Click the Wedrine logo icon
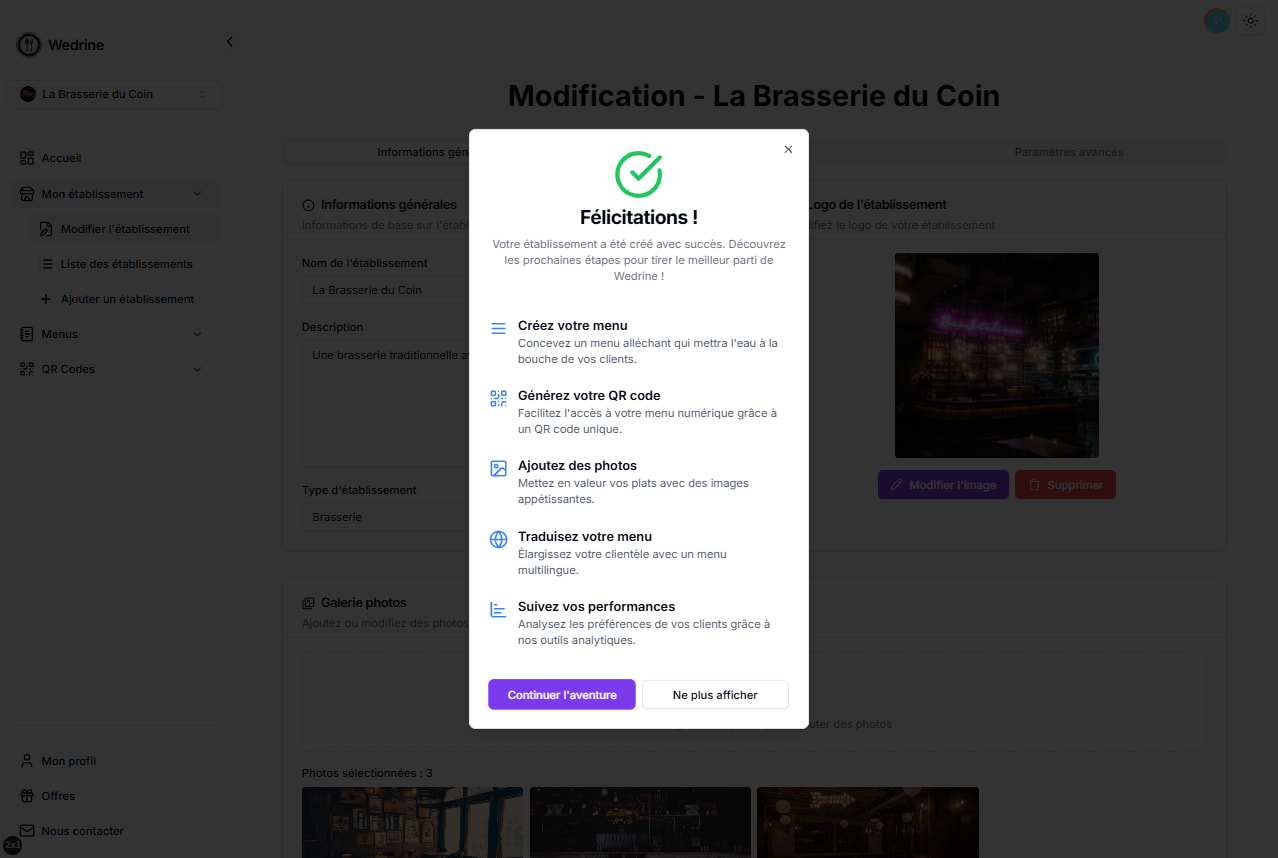The image size is (1278, 858). (x=29, y=45)
